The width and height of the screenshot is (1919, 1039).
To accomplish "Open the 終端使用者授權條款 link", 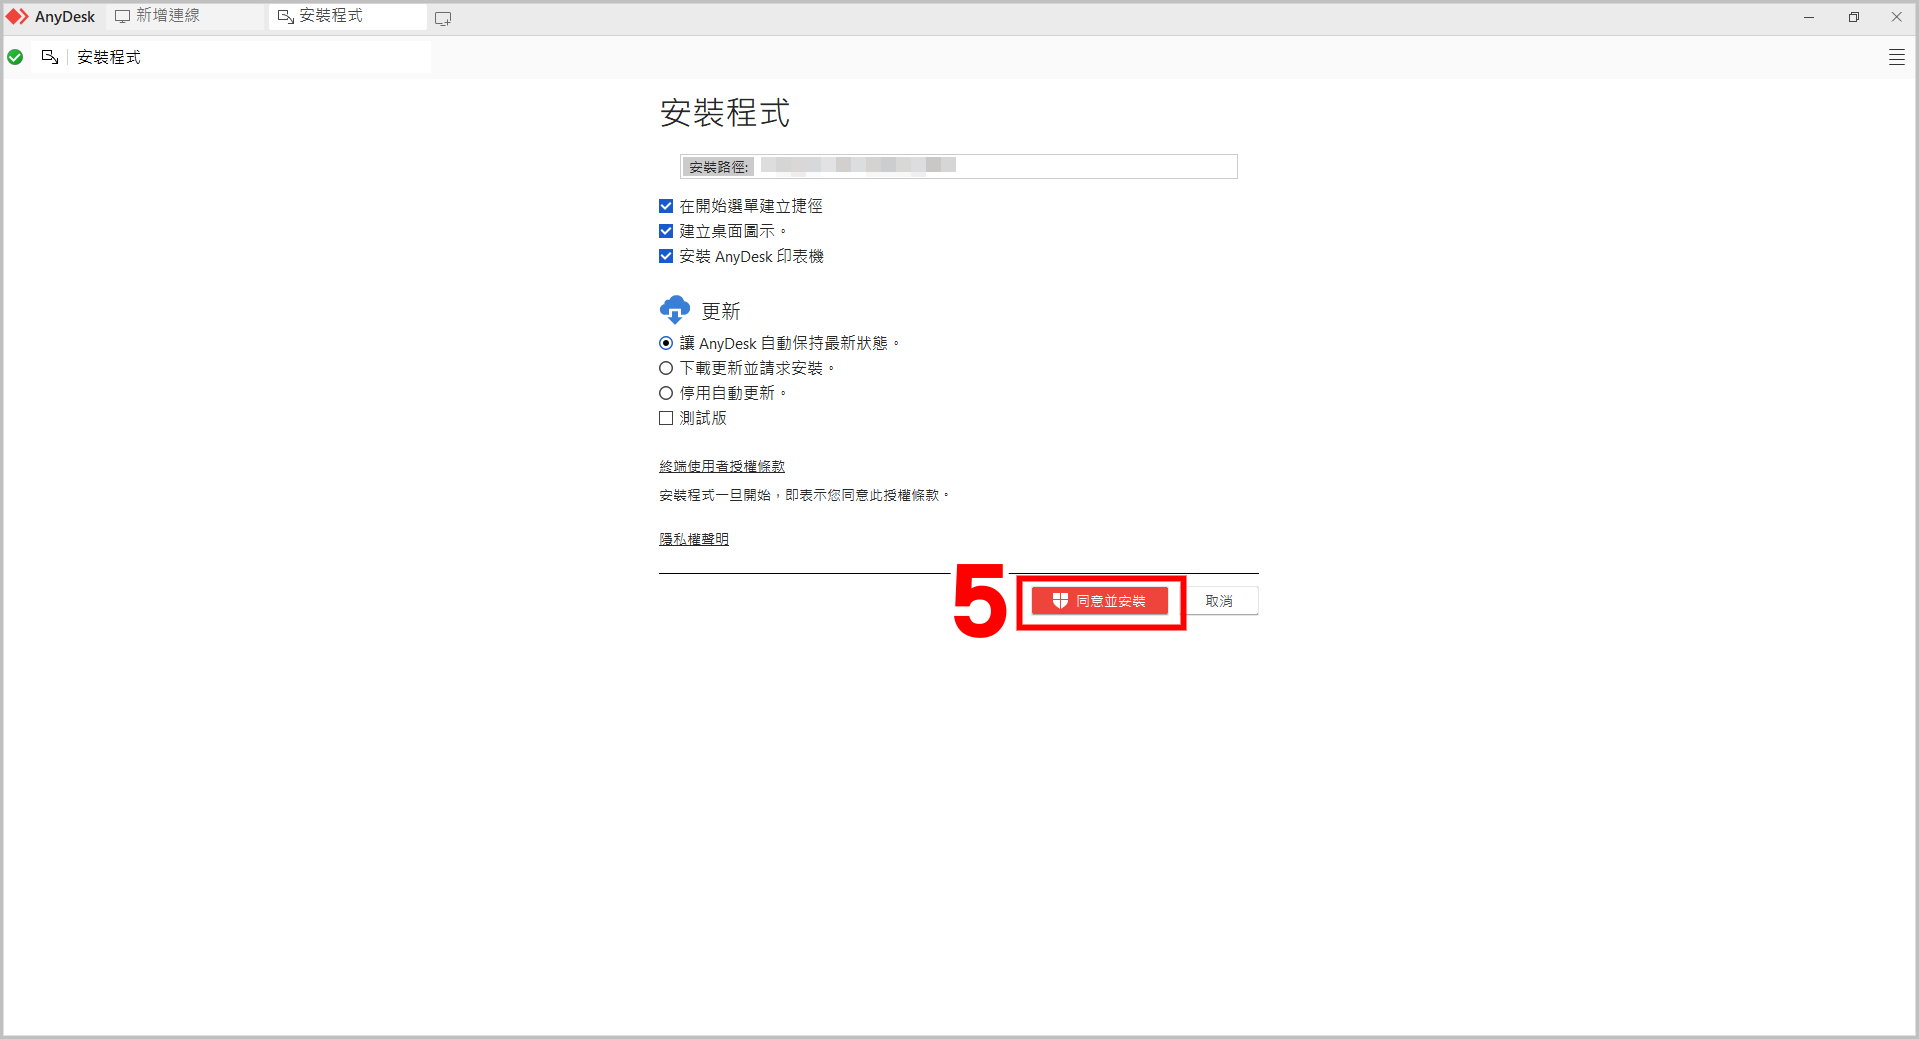I will 722,466.
